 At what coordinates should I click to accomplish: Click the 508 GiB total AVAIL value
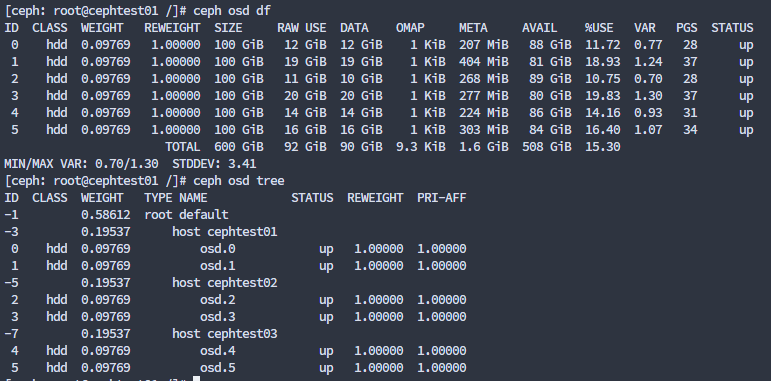547,147
